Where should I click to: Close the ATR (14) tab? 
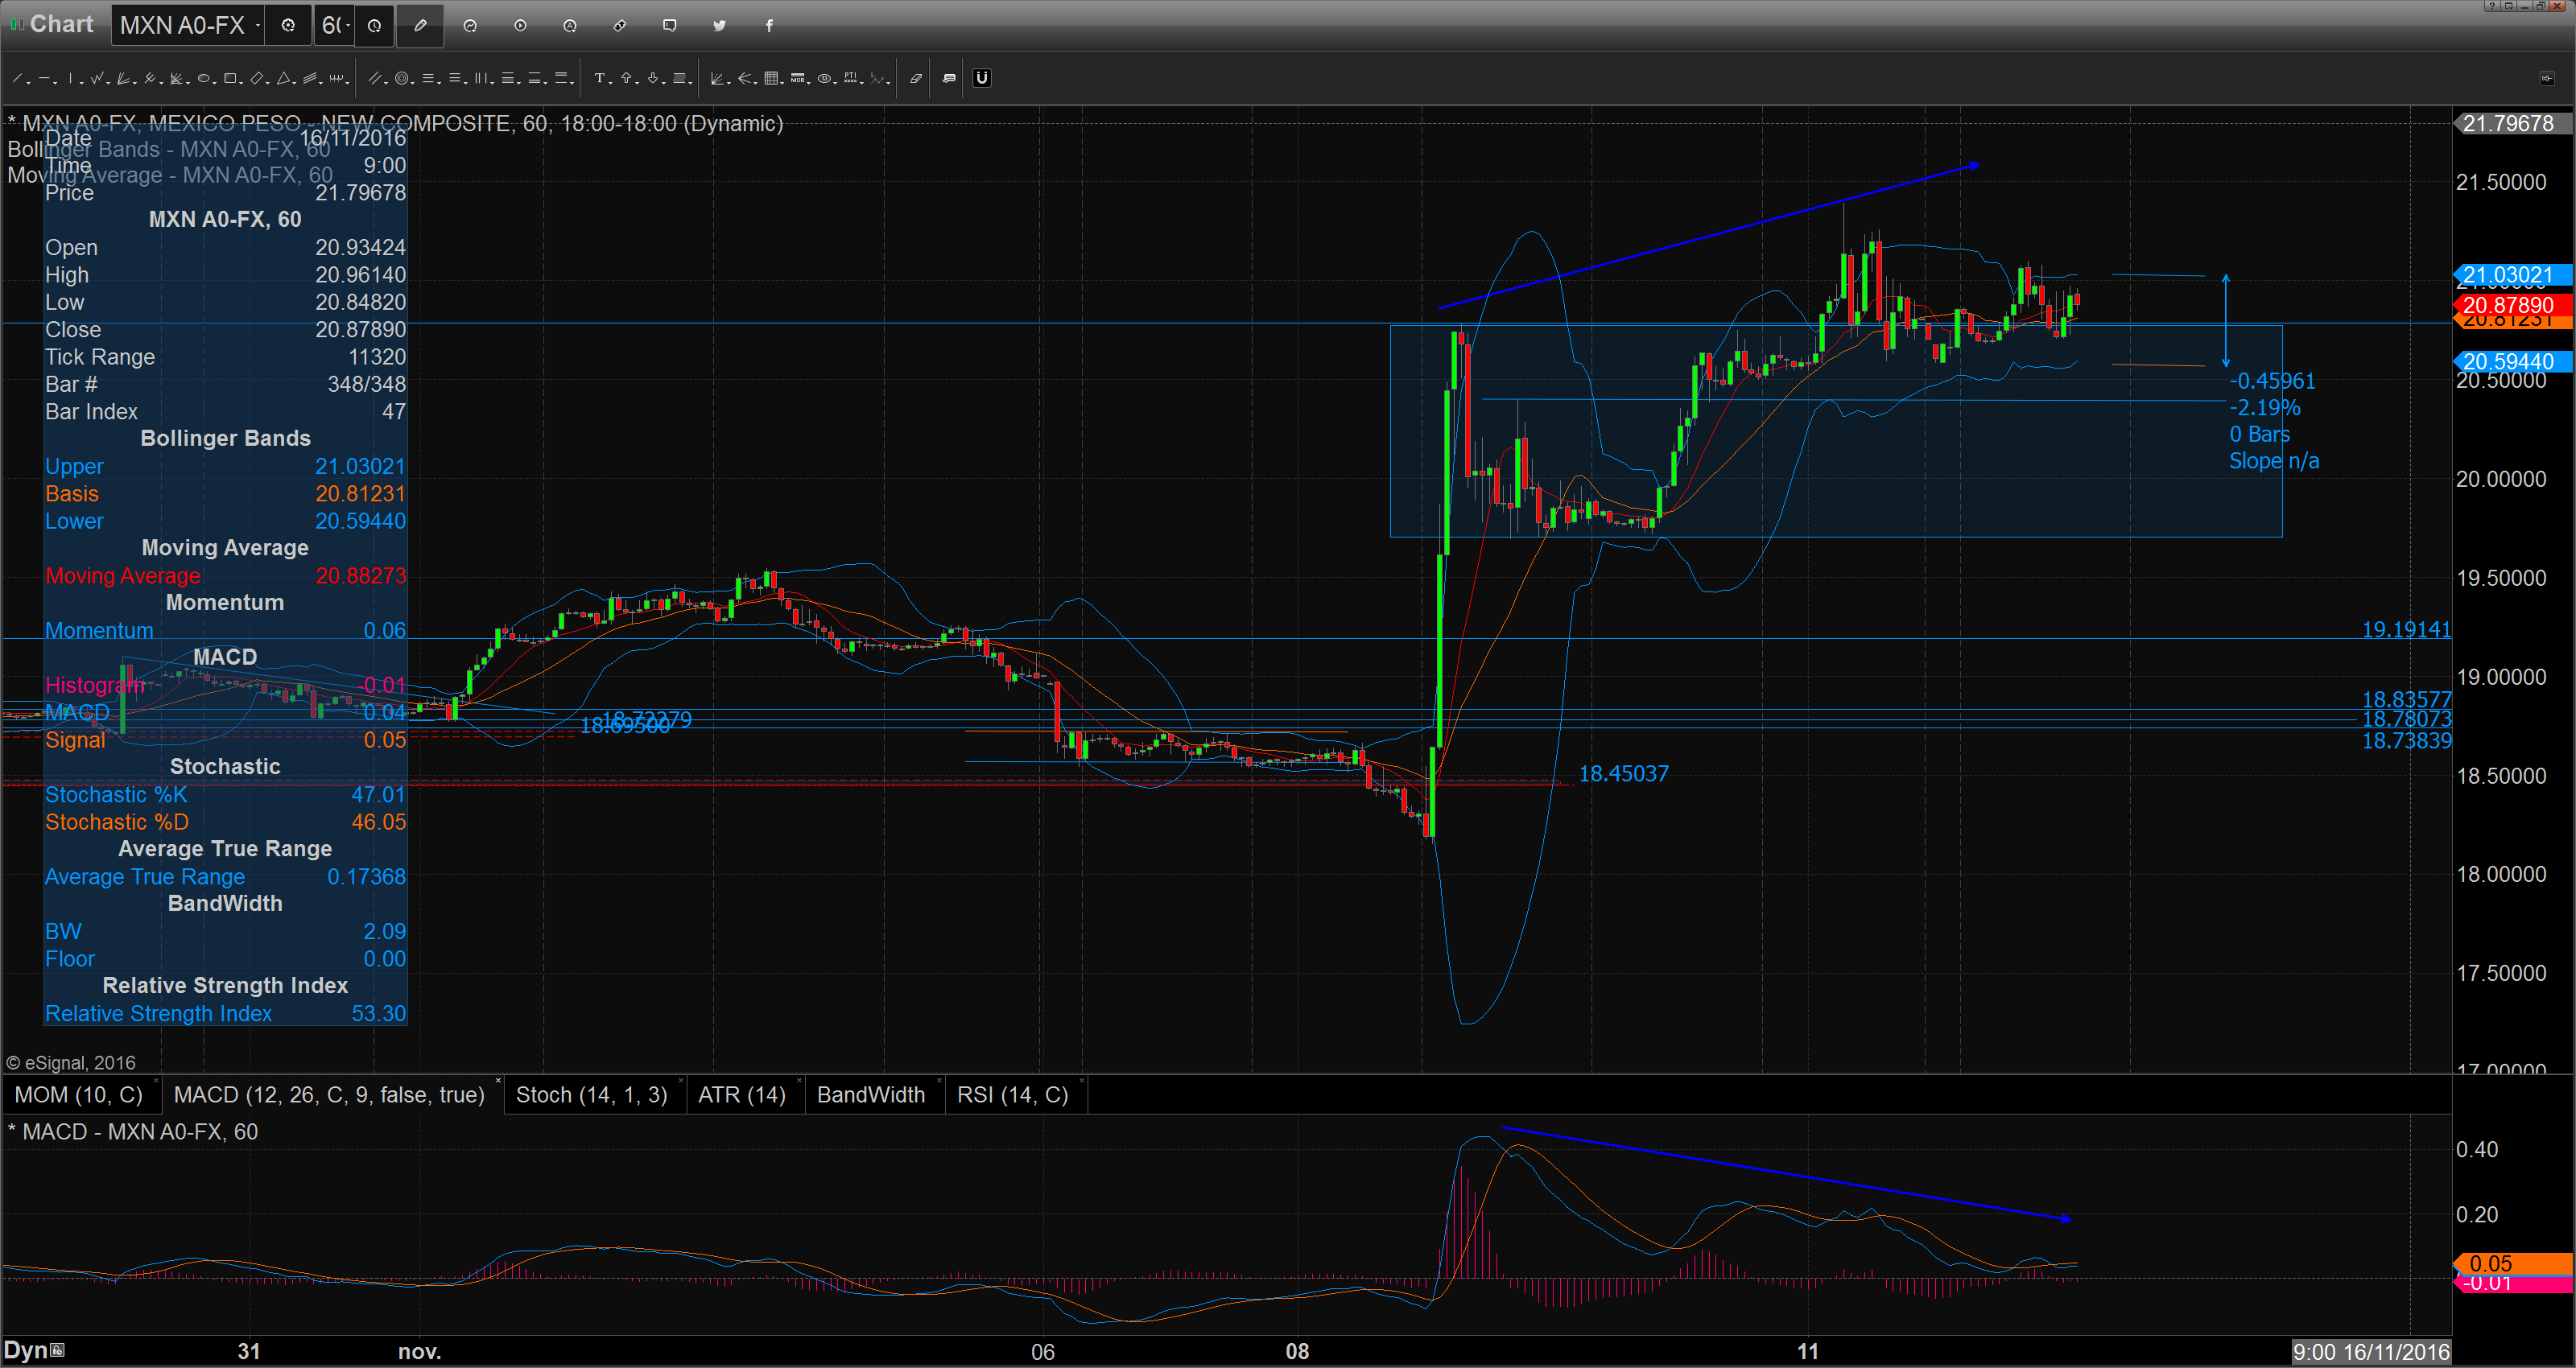pos(799,1081)
